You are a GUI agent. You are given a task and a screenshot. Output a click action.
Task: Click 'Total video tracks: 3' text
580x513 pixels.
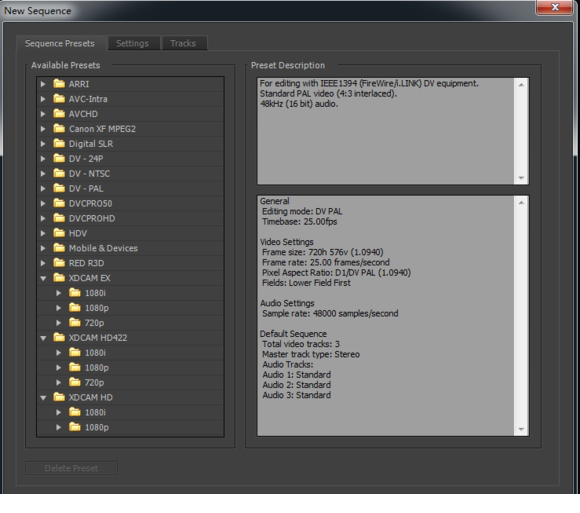[x=301, y=344]
